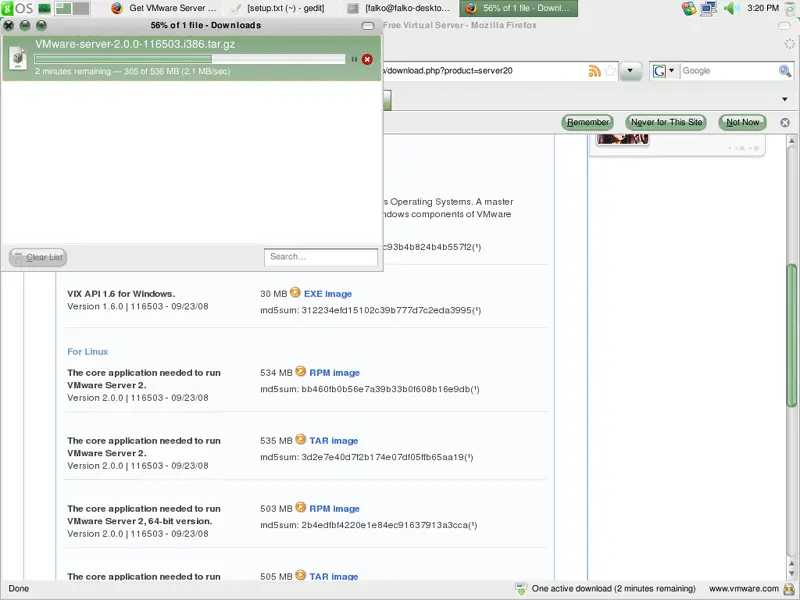This screenshot has height=600, width=800.
Task: Click 'Version 1.6.0 | 116503 - 09/23/08' text
Action: click(x=138, y=307)
